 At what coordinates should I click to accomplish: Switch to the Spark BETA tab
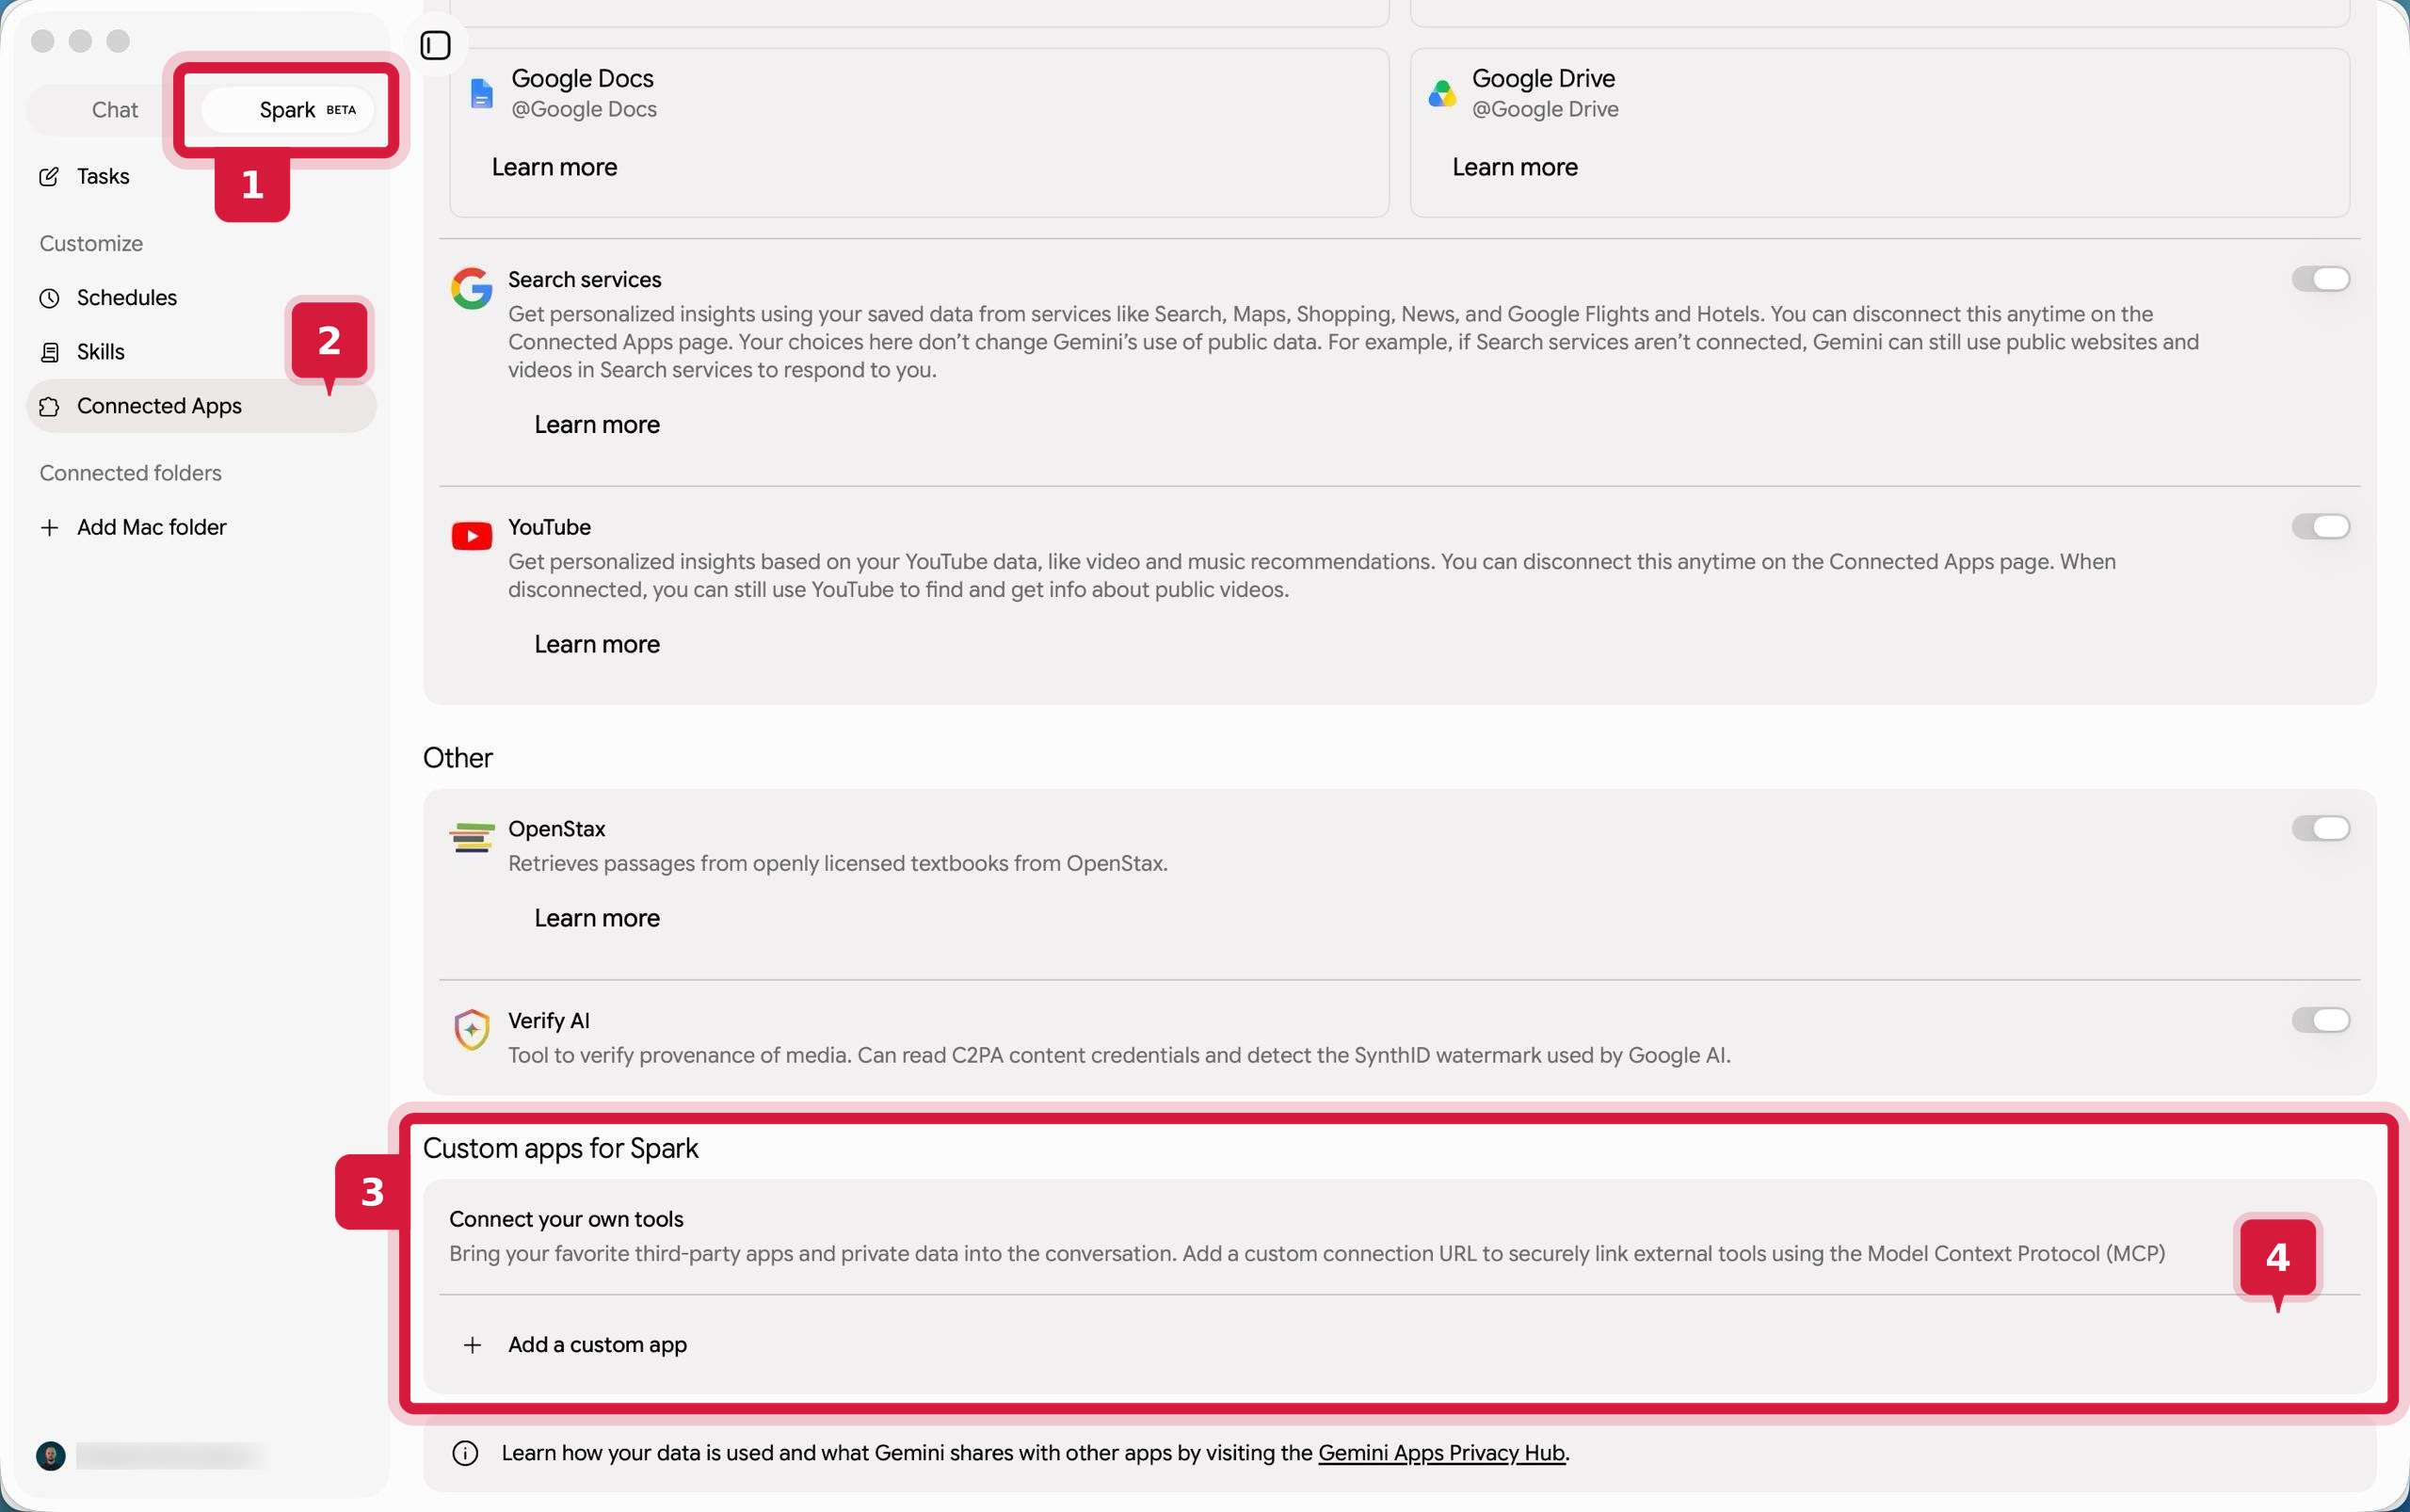coord(288,110)
